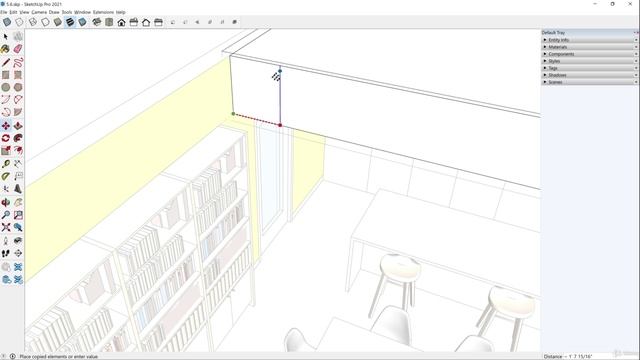Activate the Orbit tool
Screen dimensions: 640x360
click(6, 202)
